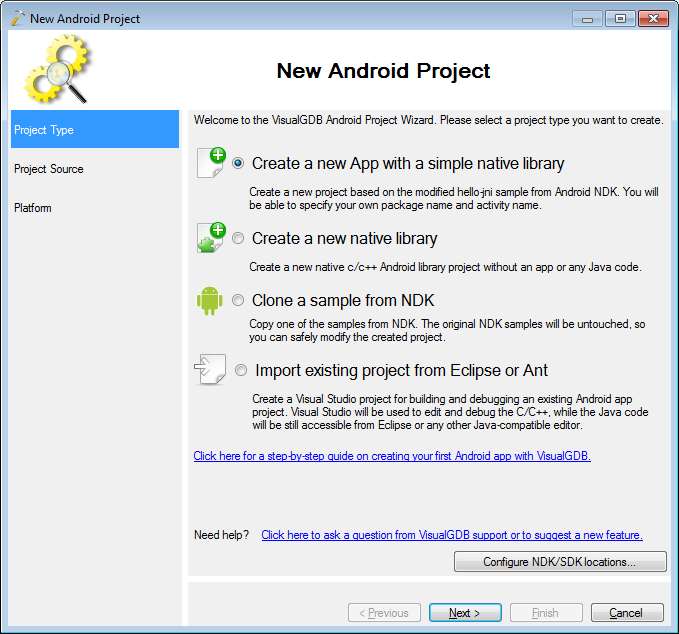Viewport: 679px width, 634px height.
Task: Click the native library puzzle-piece icon
Action: [x=211, y=237]
